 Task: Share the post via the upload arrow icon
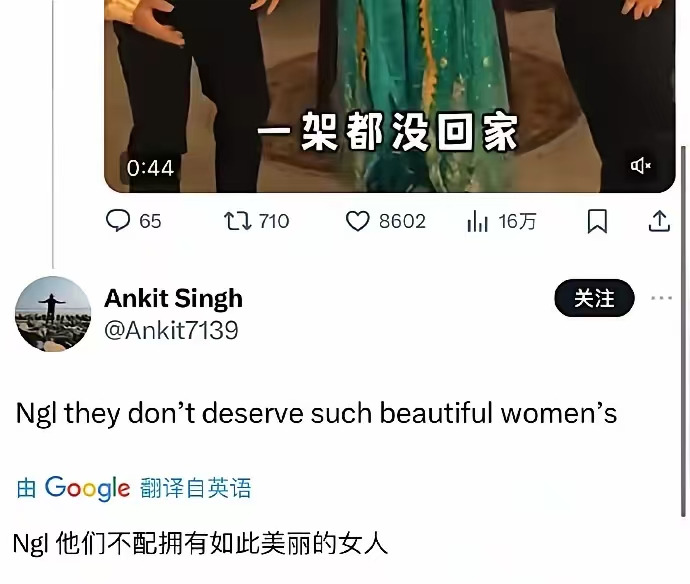[659, 220]
